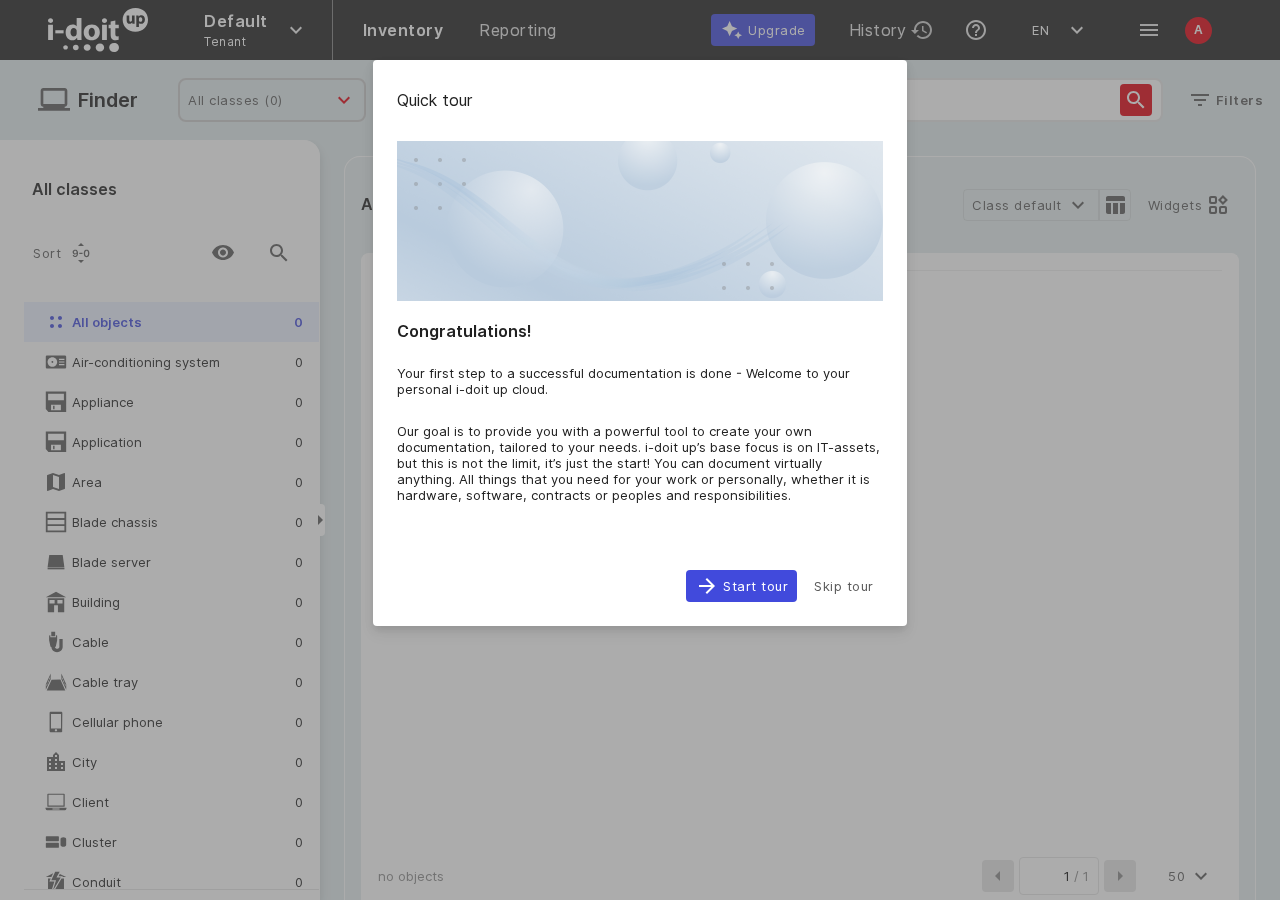Click the Cable plug icon
Image resolution: width=1280 pixels, height=900 pixels.
click(56, 642)
